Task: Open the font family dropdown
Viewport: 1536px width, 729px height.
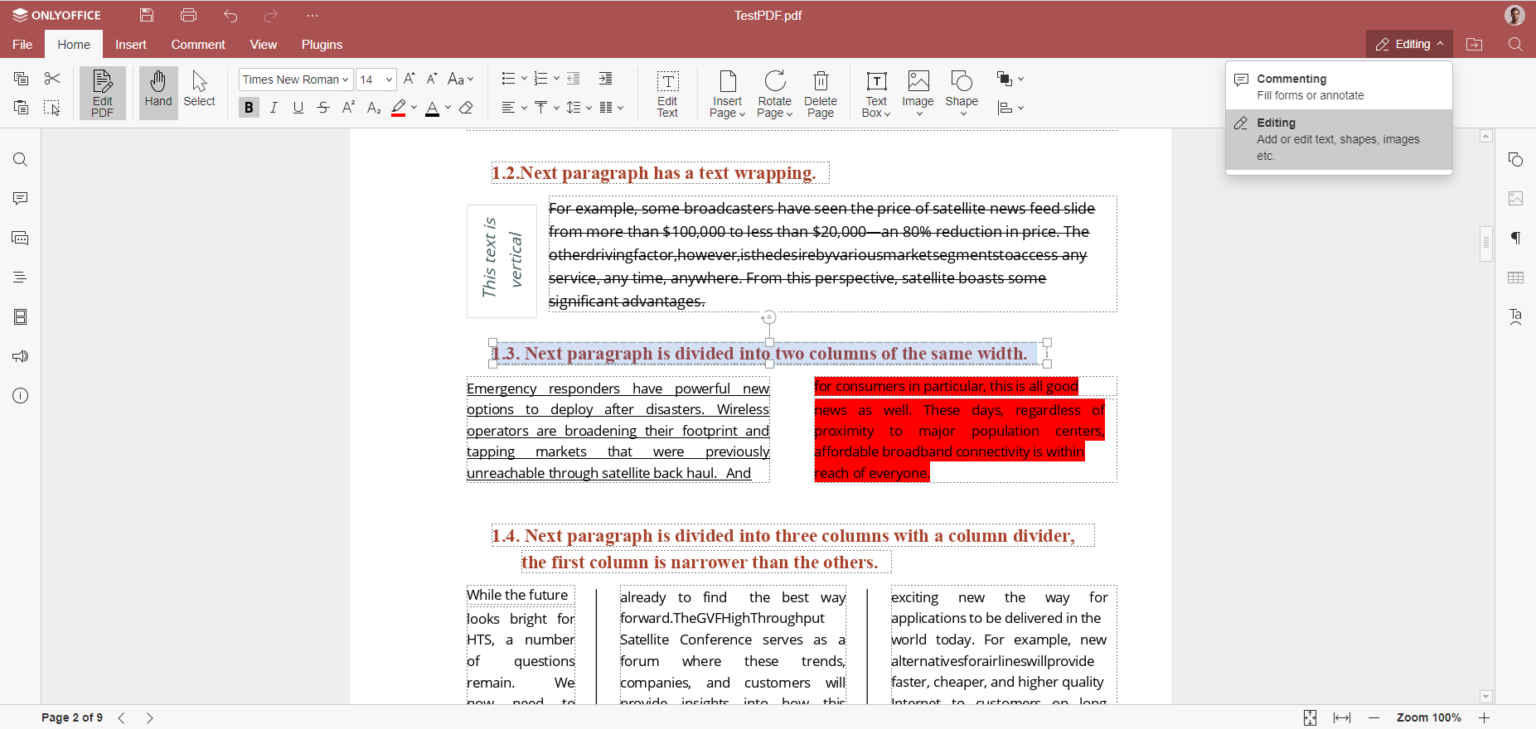Action: click(x=295, y=79)
